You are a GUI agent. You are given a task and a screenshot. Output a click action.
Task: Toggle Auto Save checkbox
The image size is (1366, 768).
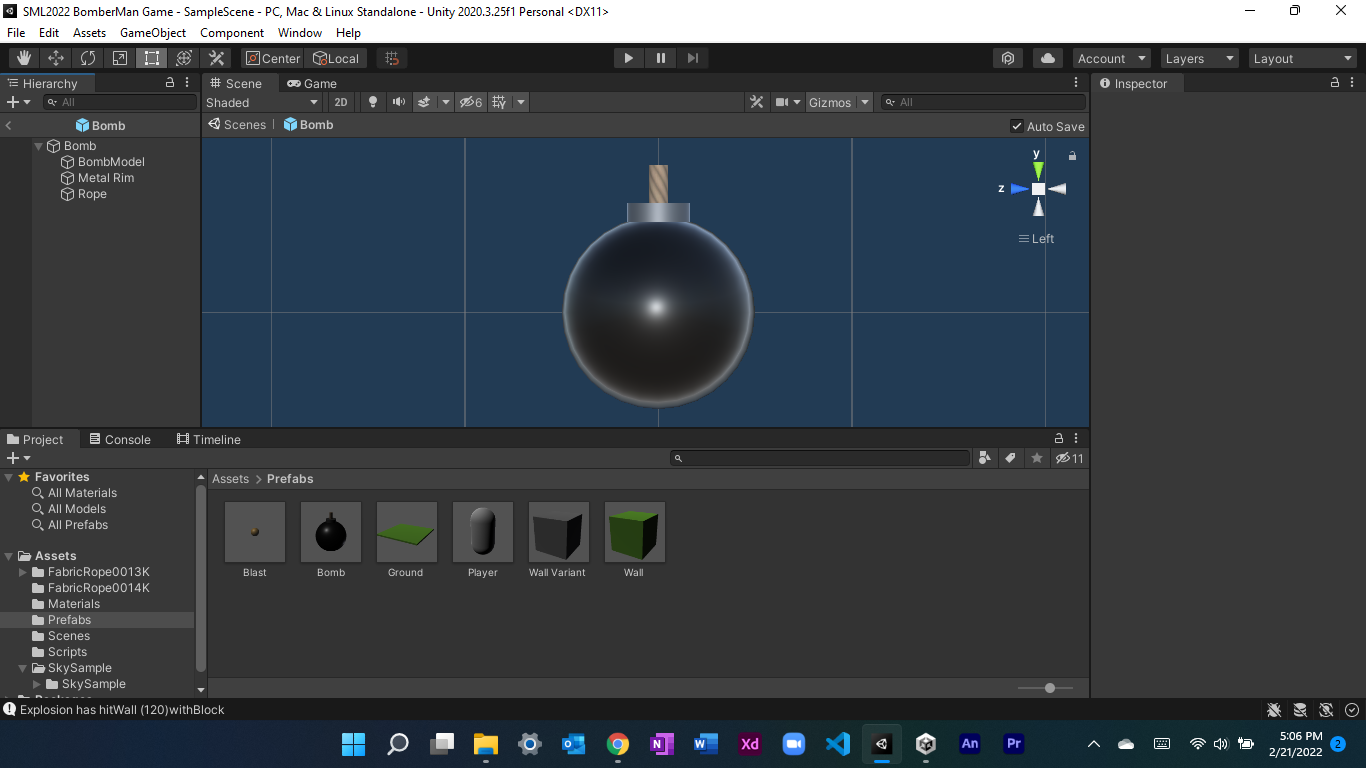click(x=1017, y=126)
